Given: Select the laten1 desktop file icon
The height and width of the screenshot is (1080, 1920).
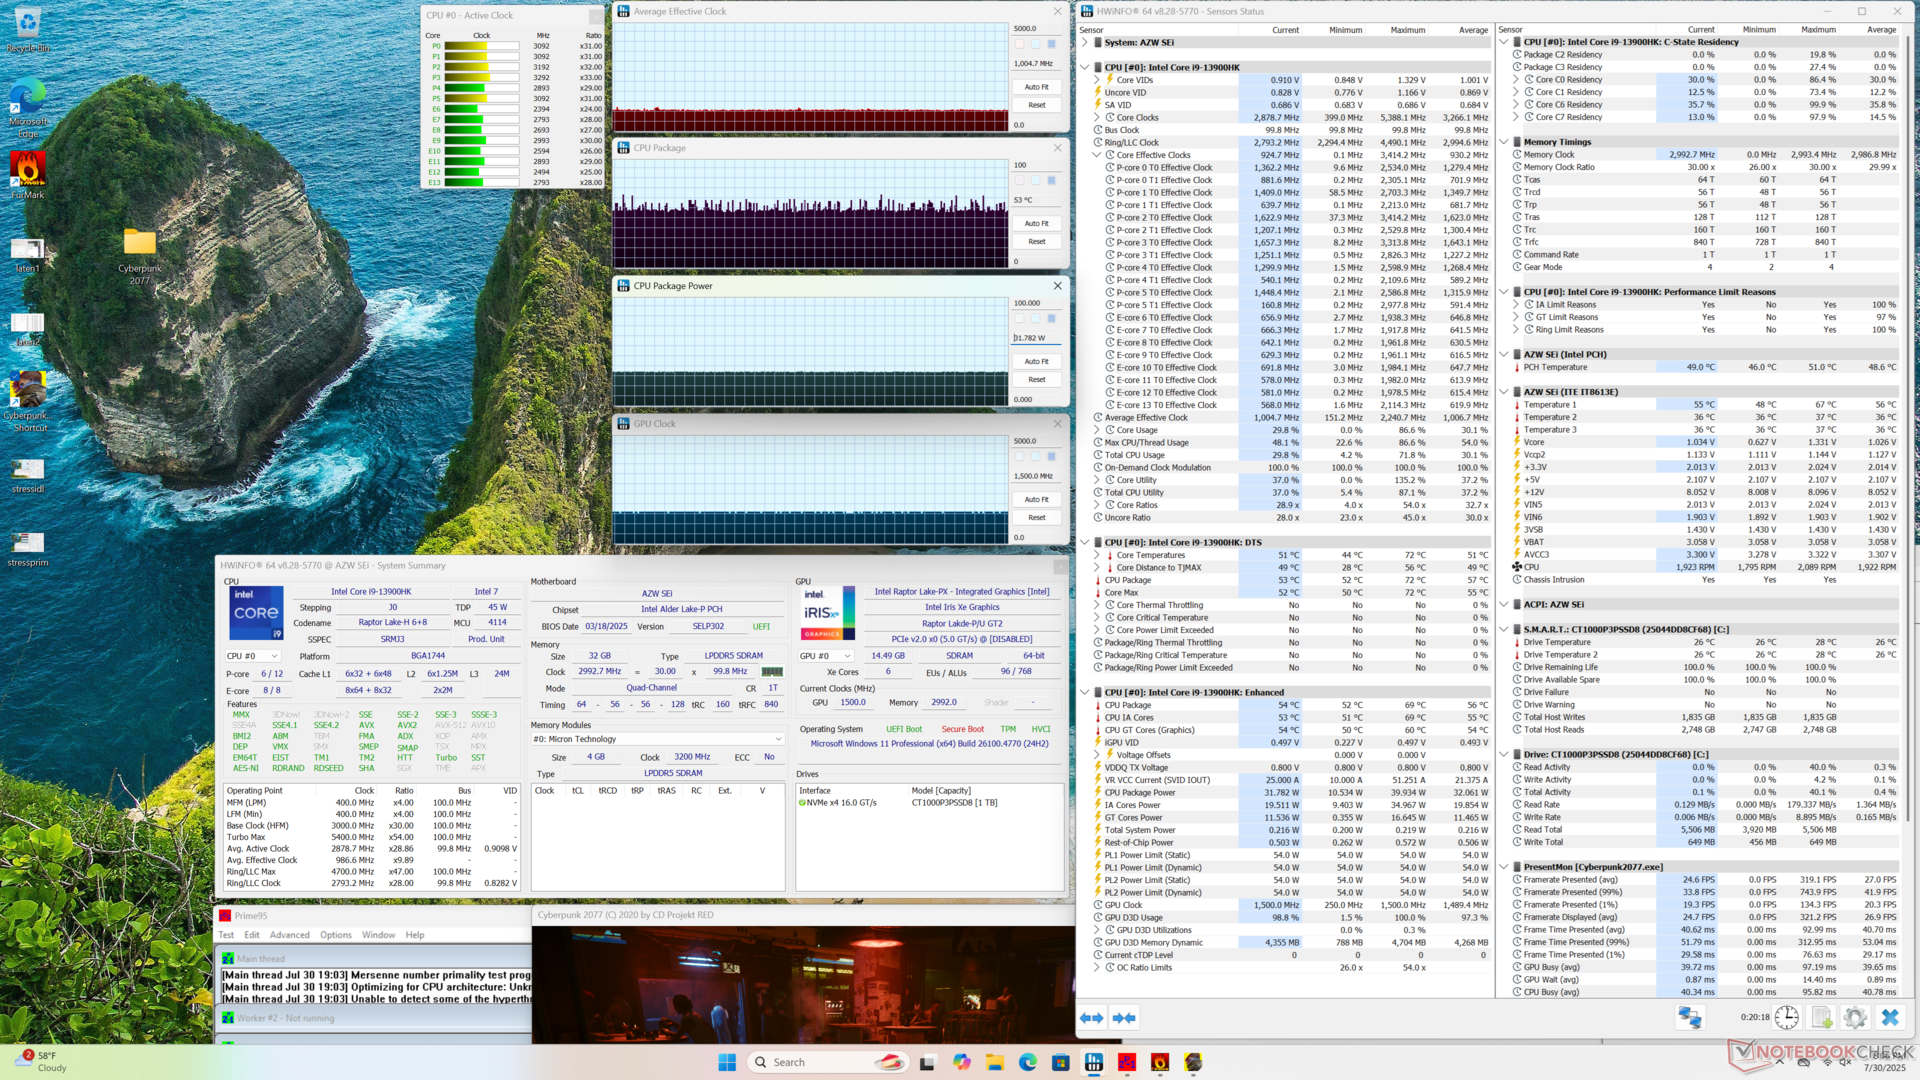Looking at the screenshot, I should pos(27,255).
